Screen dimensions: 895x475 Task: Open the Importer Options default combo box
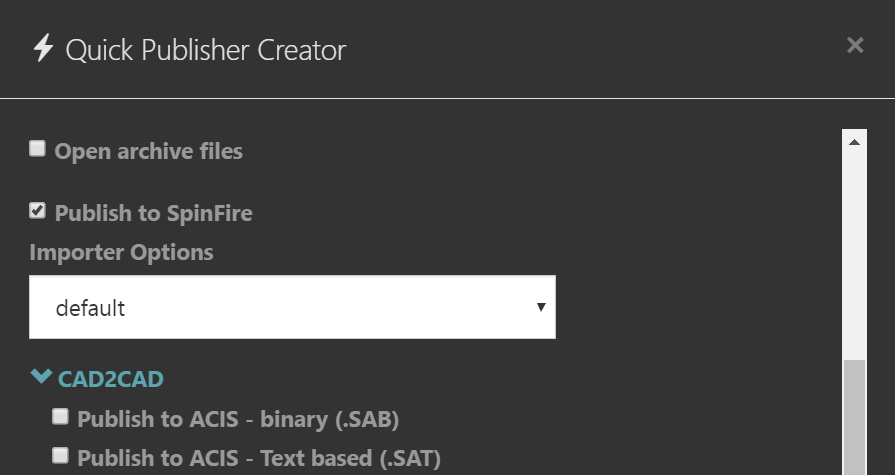292,307
